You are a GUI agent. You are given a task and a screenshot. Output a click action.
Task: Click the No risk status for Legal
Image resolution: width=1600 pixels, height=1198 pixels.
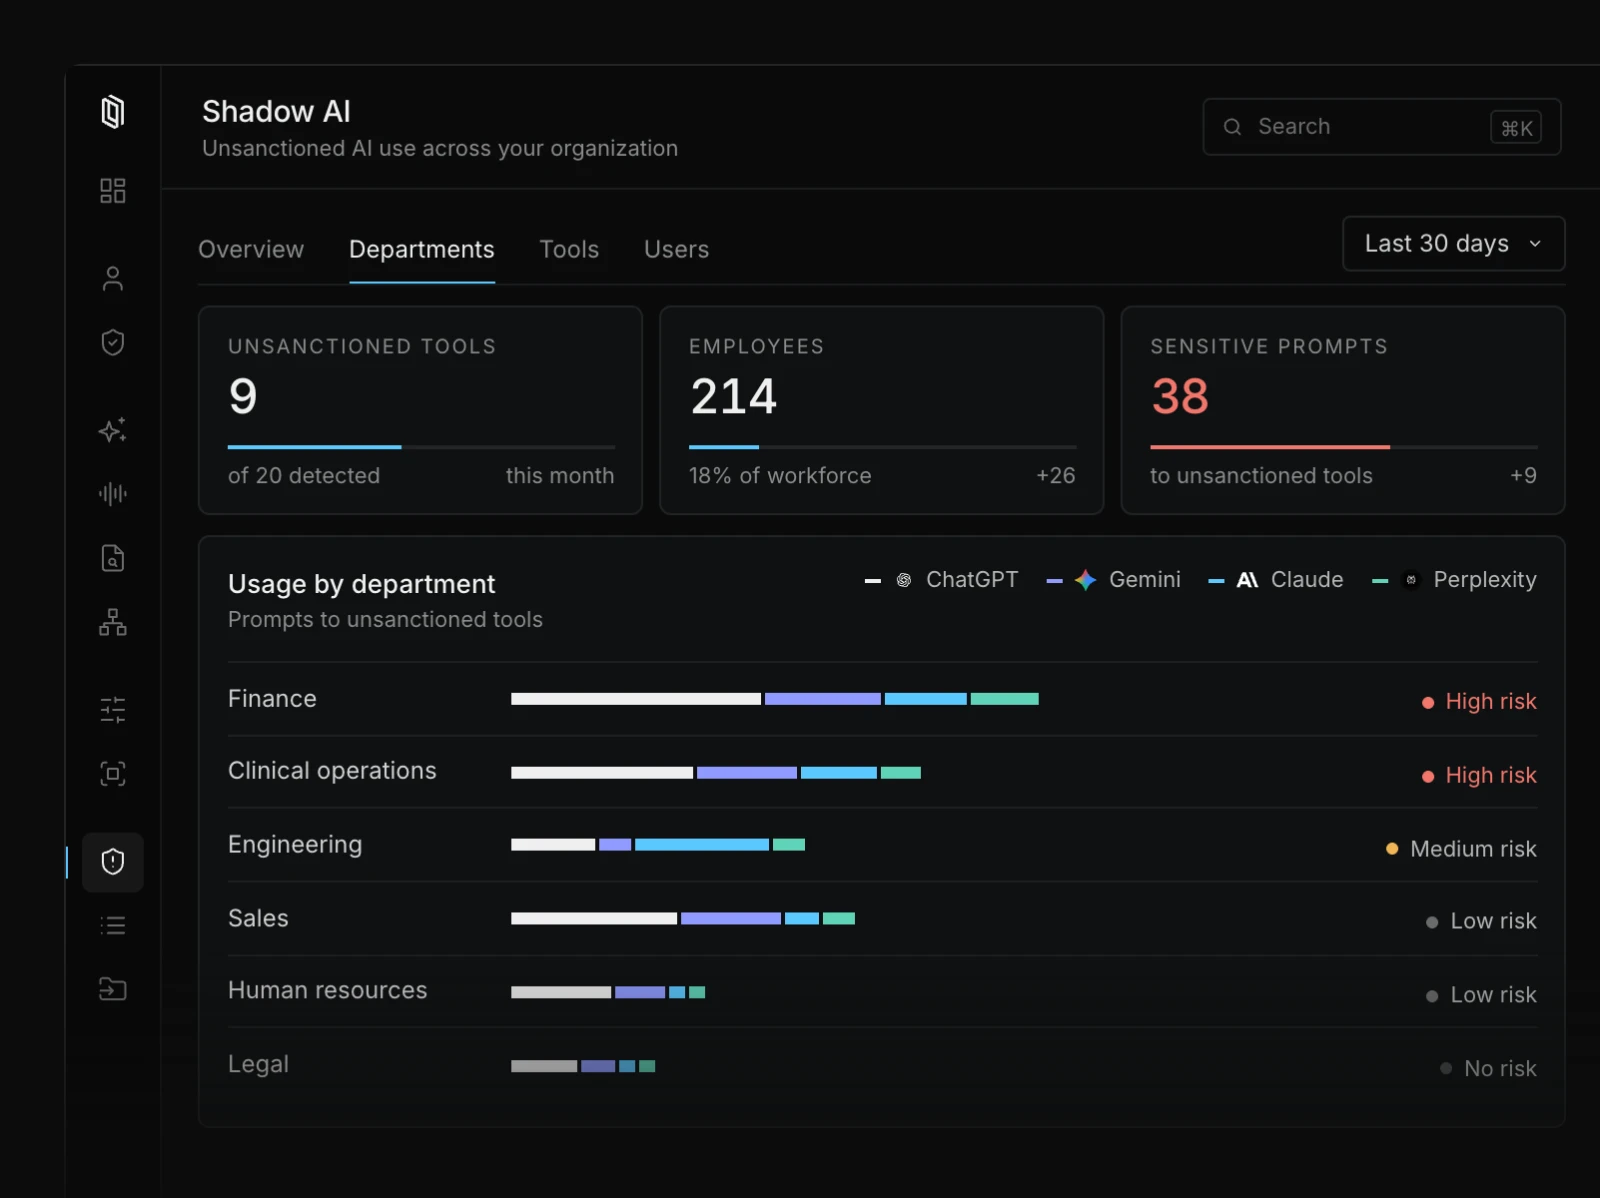1488,1069
